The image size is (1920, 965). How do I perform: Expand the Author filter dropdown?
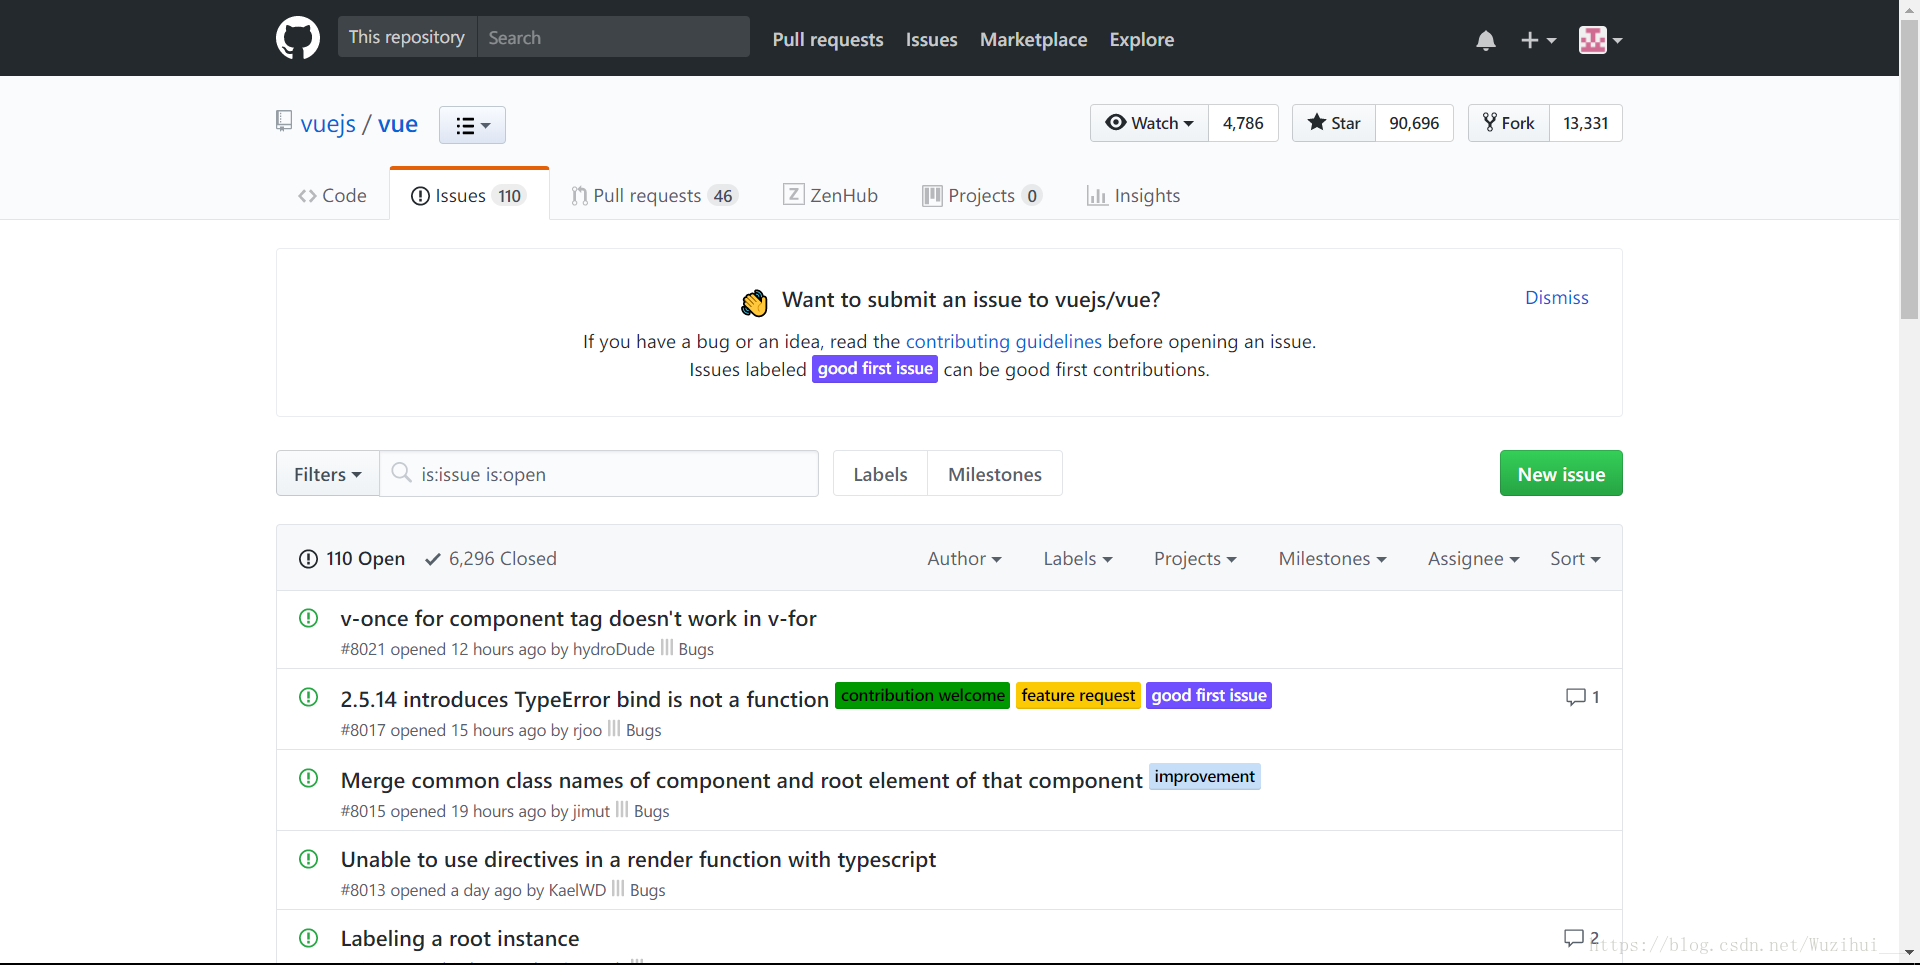[964, 558]
